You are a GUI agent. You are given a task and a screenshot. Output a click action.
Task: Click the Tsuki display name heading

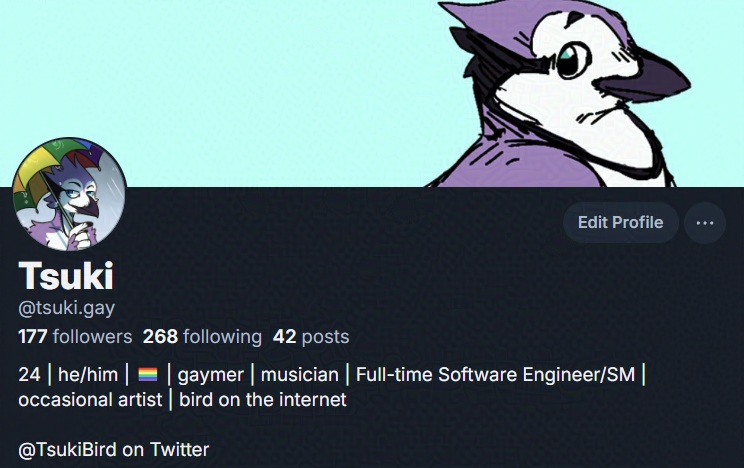click(x=66, y=276)
